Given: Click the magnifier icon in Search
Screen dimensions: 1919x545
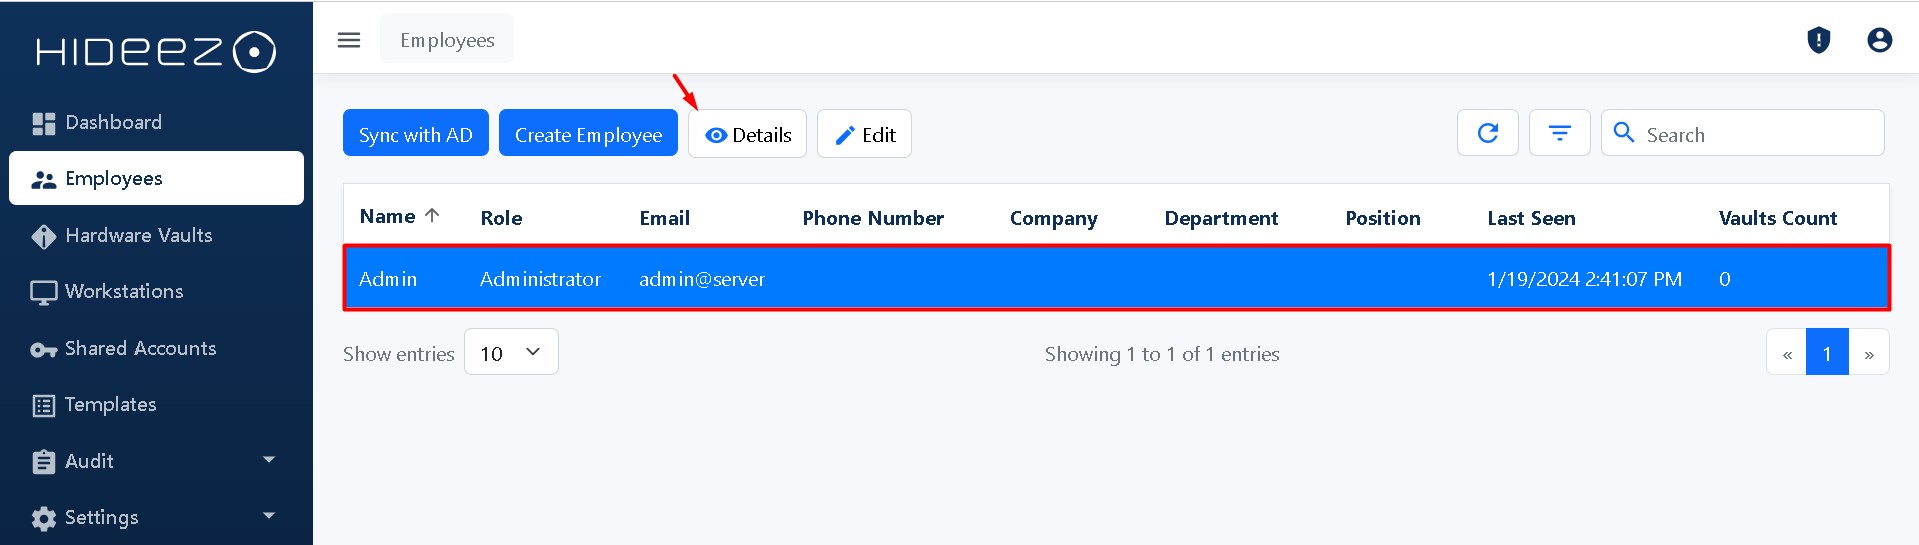Looking at the screenshot, I should coord(1624,133).
